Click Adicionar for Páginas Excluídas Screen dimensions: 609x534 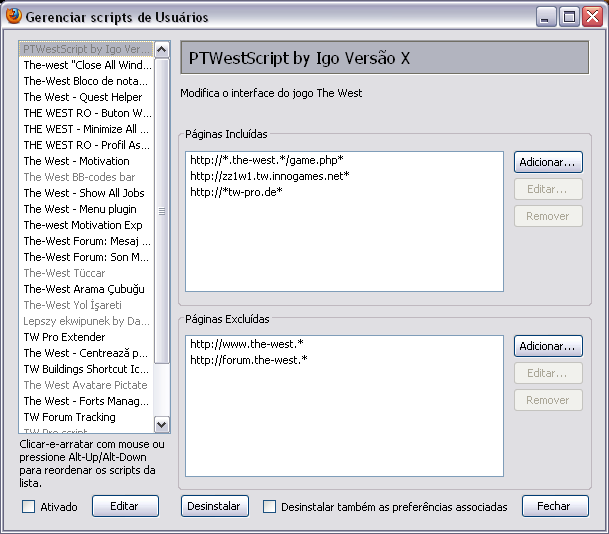pos(548,346)
